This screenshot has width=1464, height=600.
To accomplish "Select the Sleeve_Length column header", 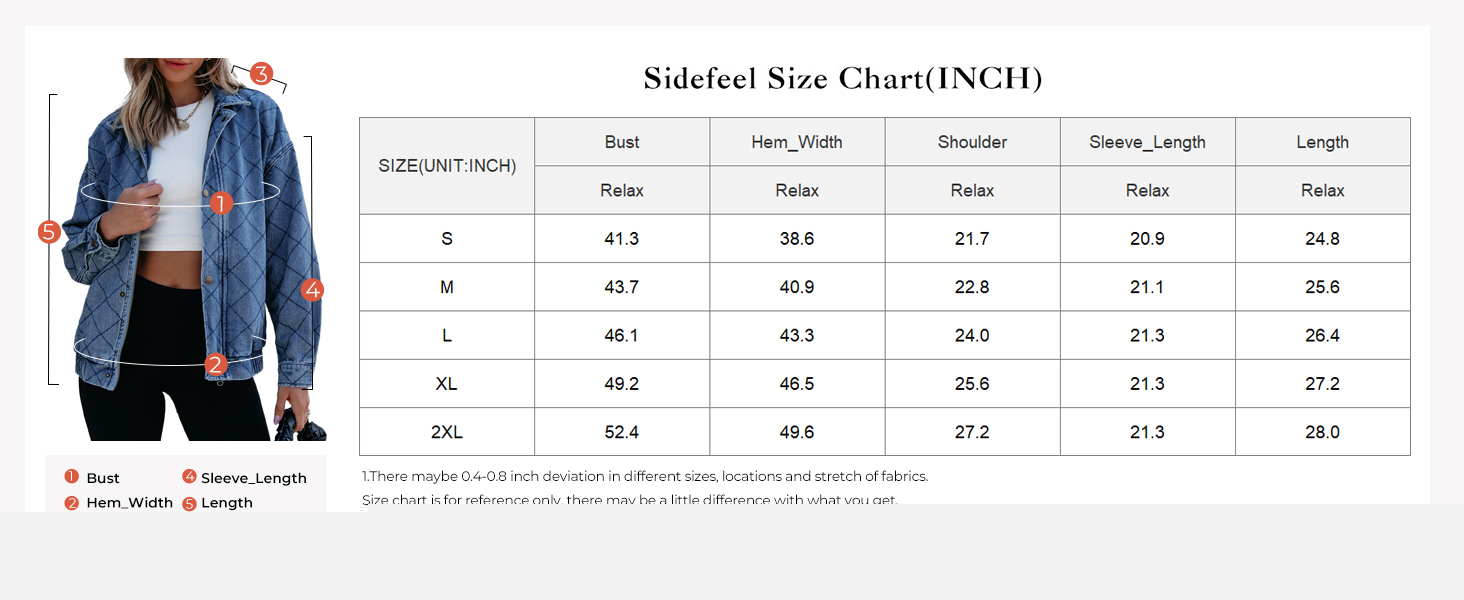I will coord(1147,142).
